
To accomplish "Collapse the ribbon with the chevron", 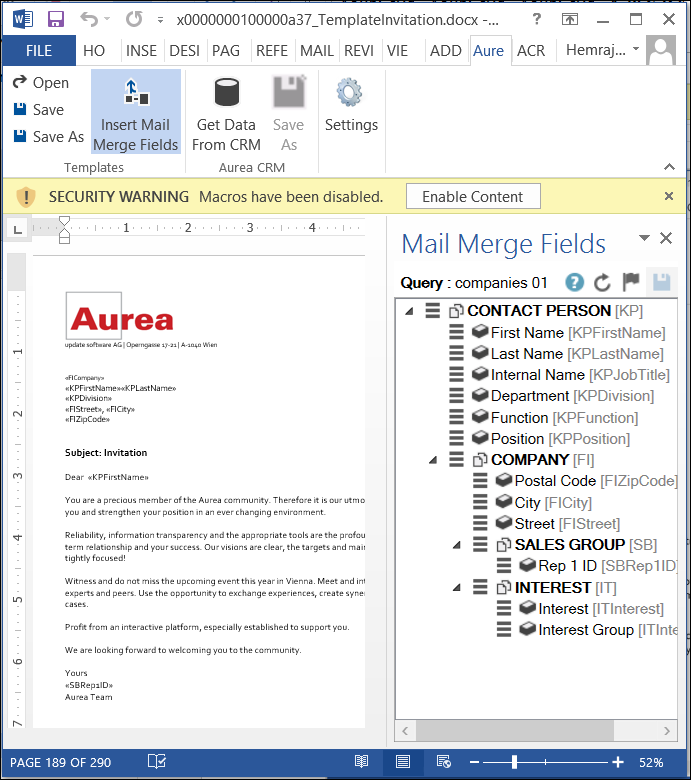I will (670, 167).
